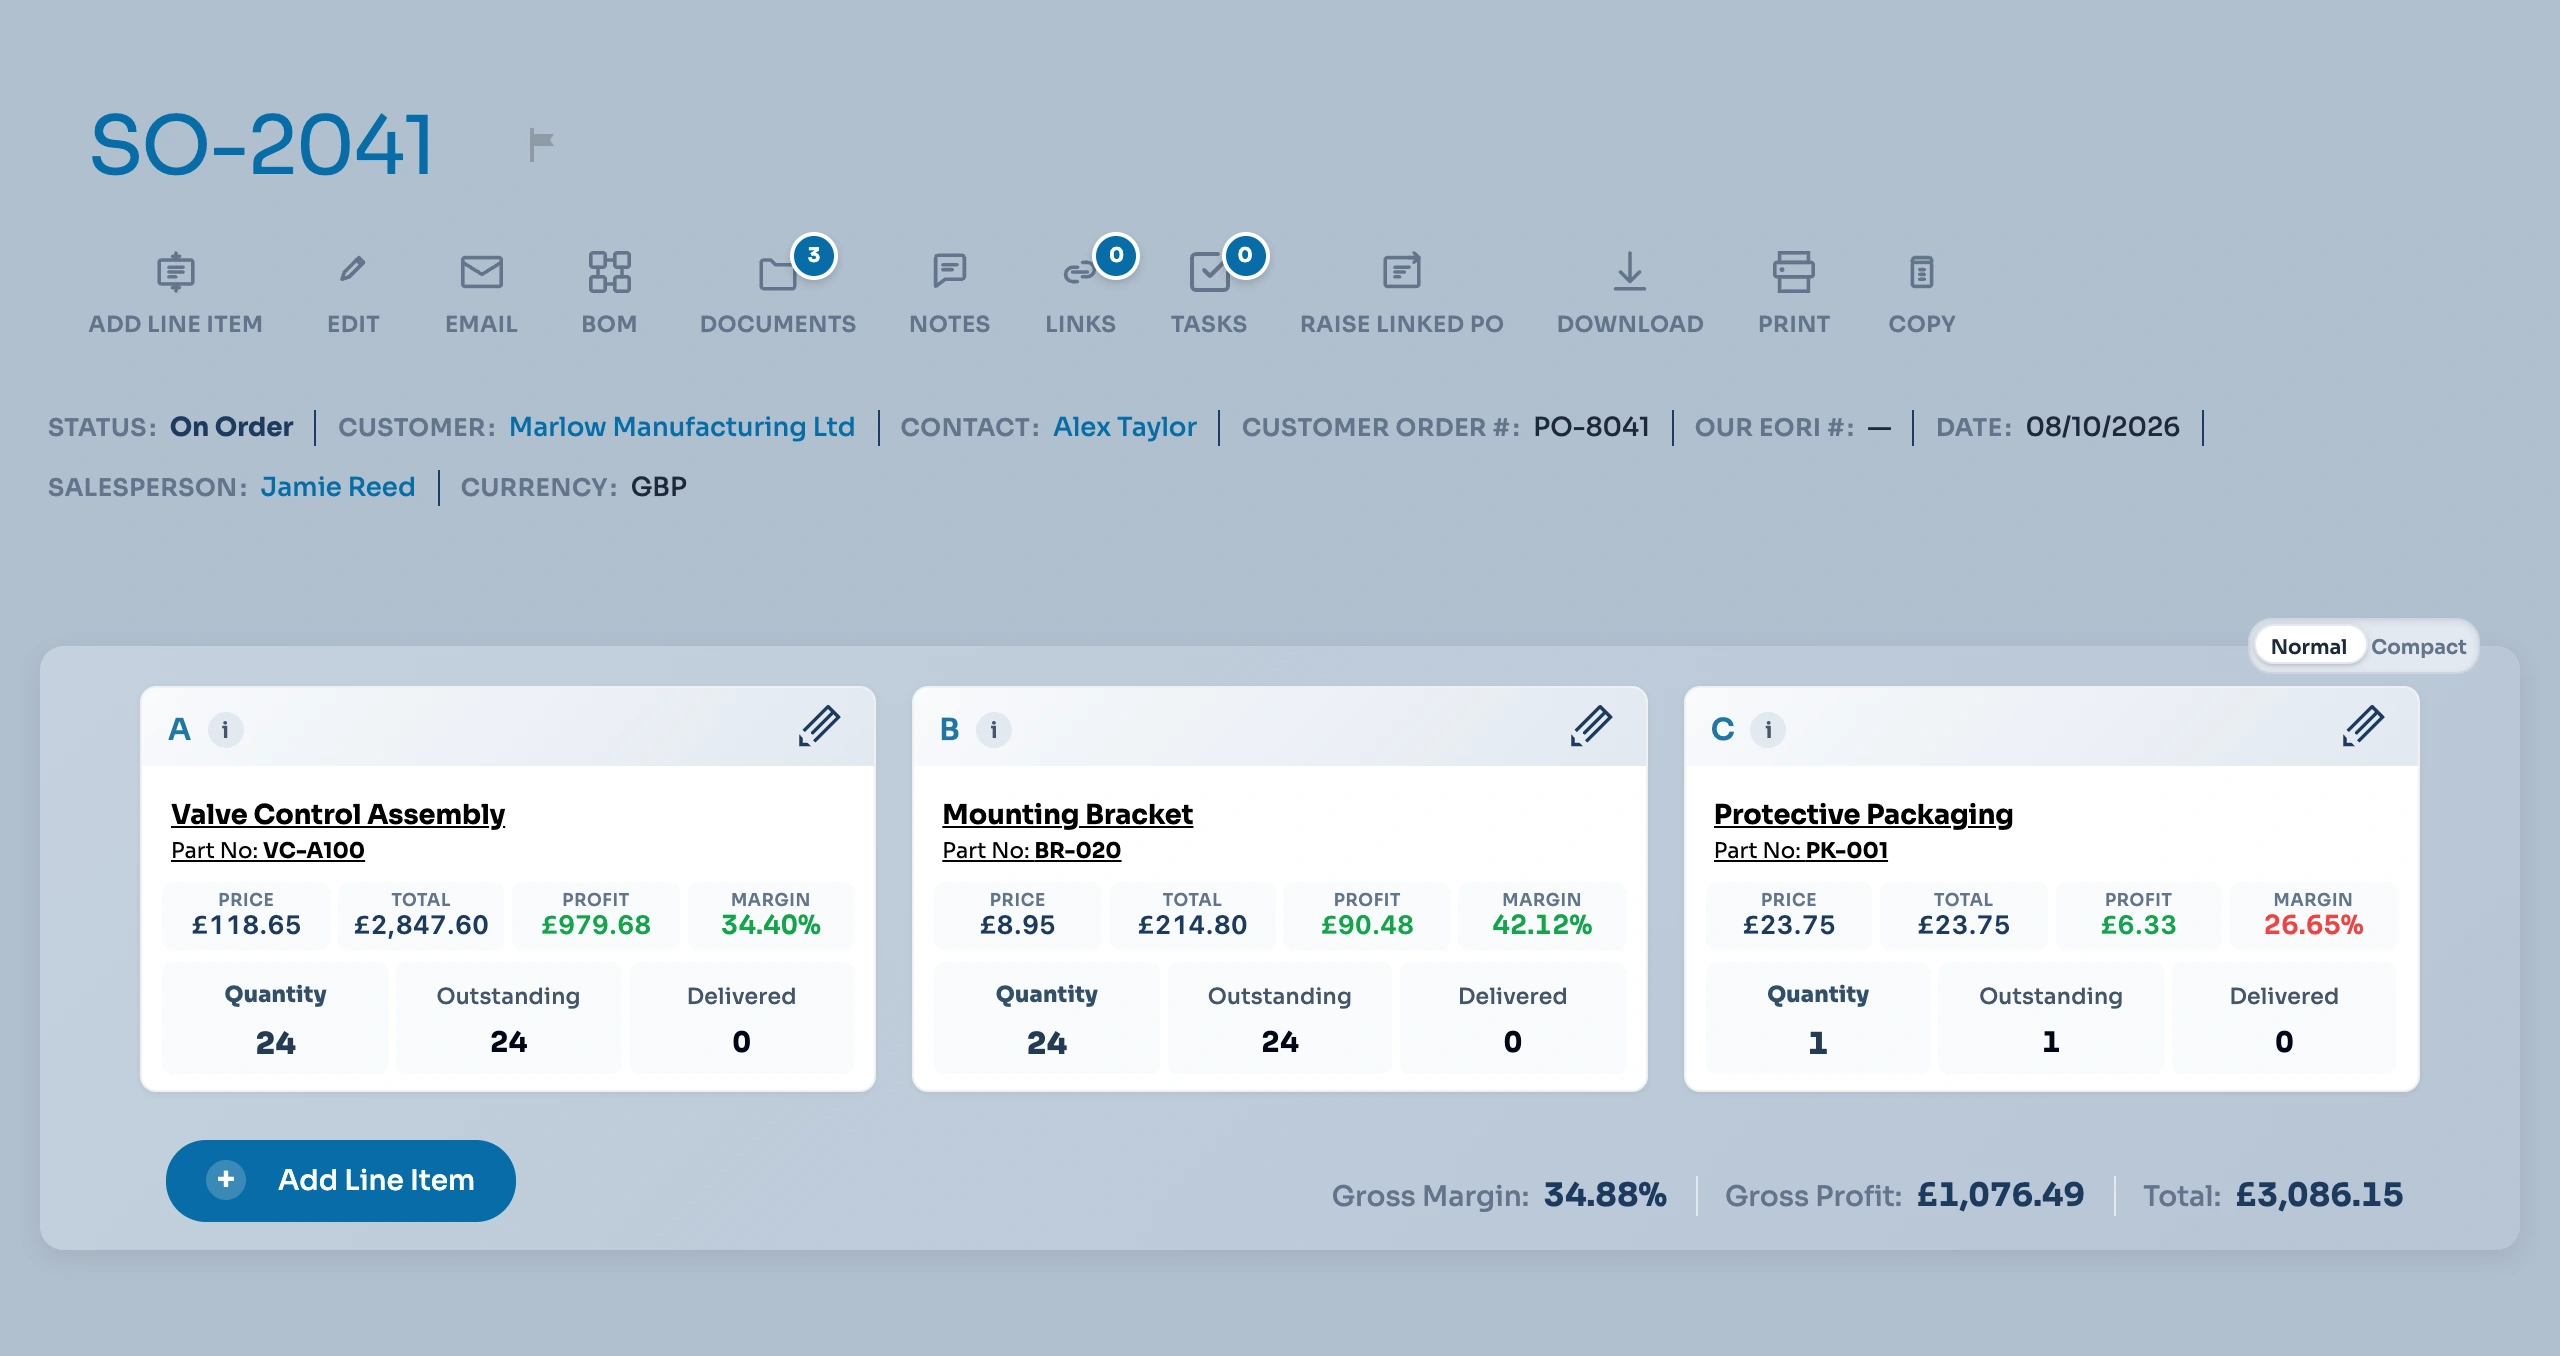Viewport: 2560px width, 1356px height.
Task: Click Part No: PK-001 link
Action: tap(1801, 850)
